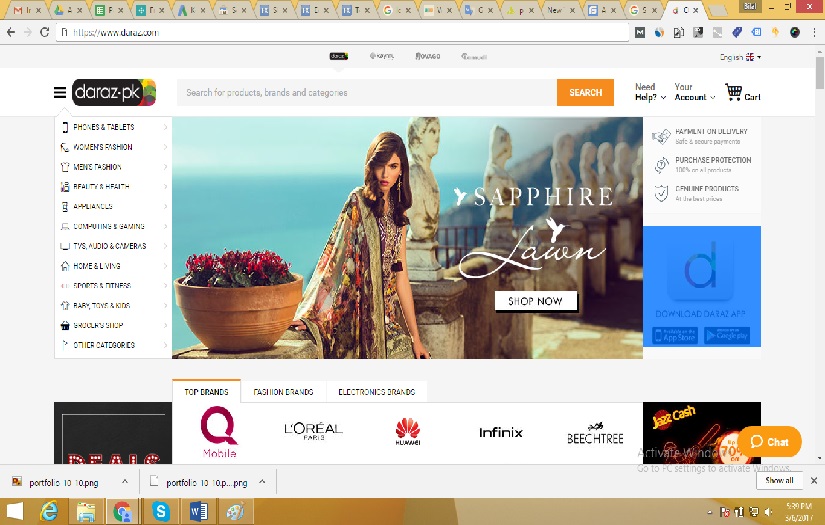Click the daraz.pk logo

point(114,92)
